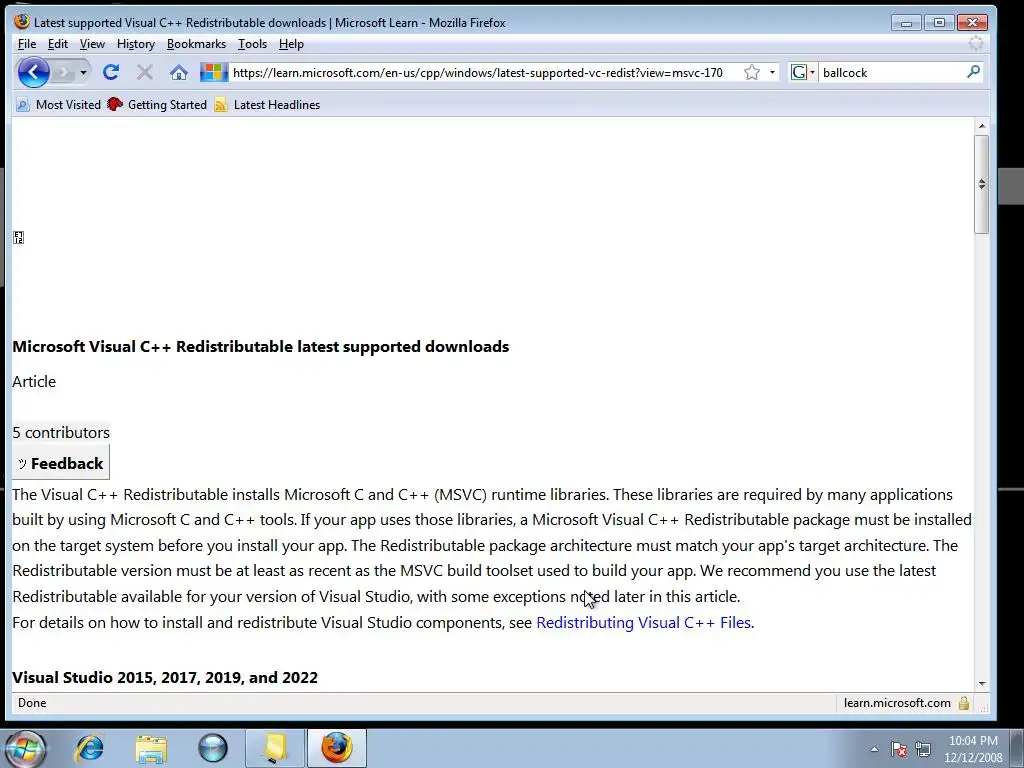Open the Edit menu

[x=57, y=44]
